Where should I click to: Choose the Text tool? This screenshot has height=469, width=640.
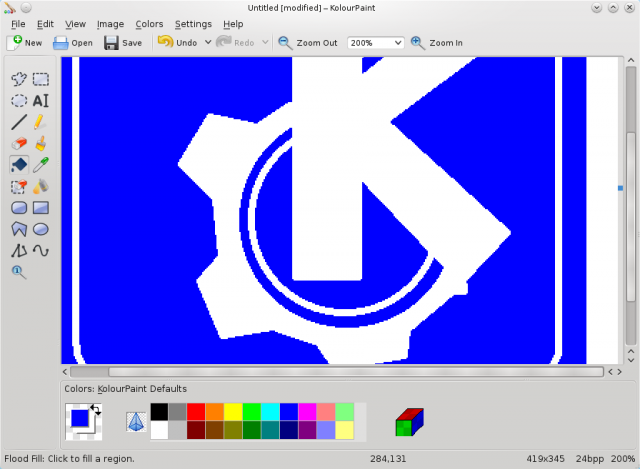point(41,100)
